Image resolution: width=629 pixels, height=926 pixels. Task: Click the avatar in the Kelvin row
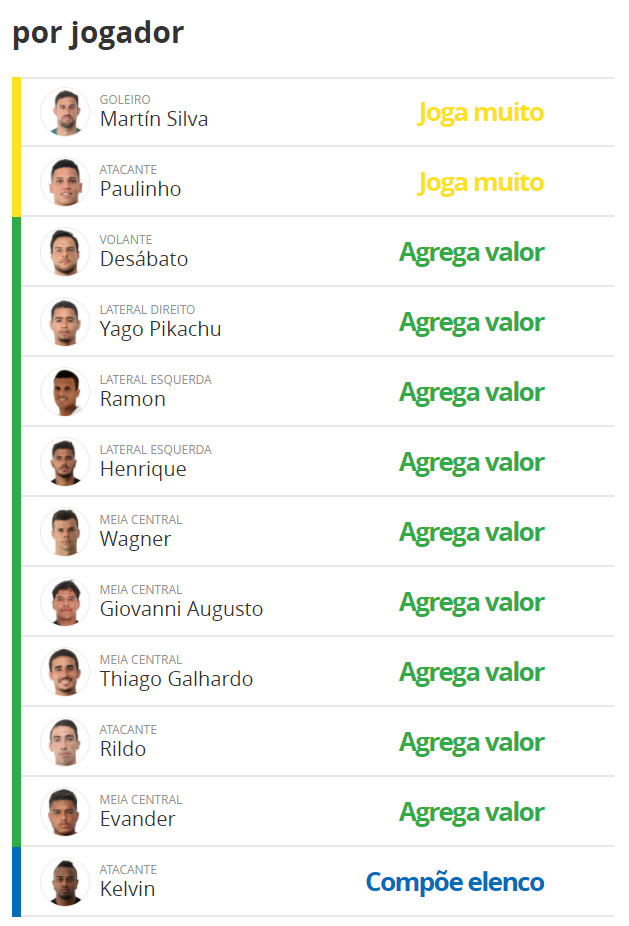click(x=65, y=882)
